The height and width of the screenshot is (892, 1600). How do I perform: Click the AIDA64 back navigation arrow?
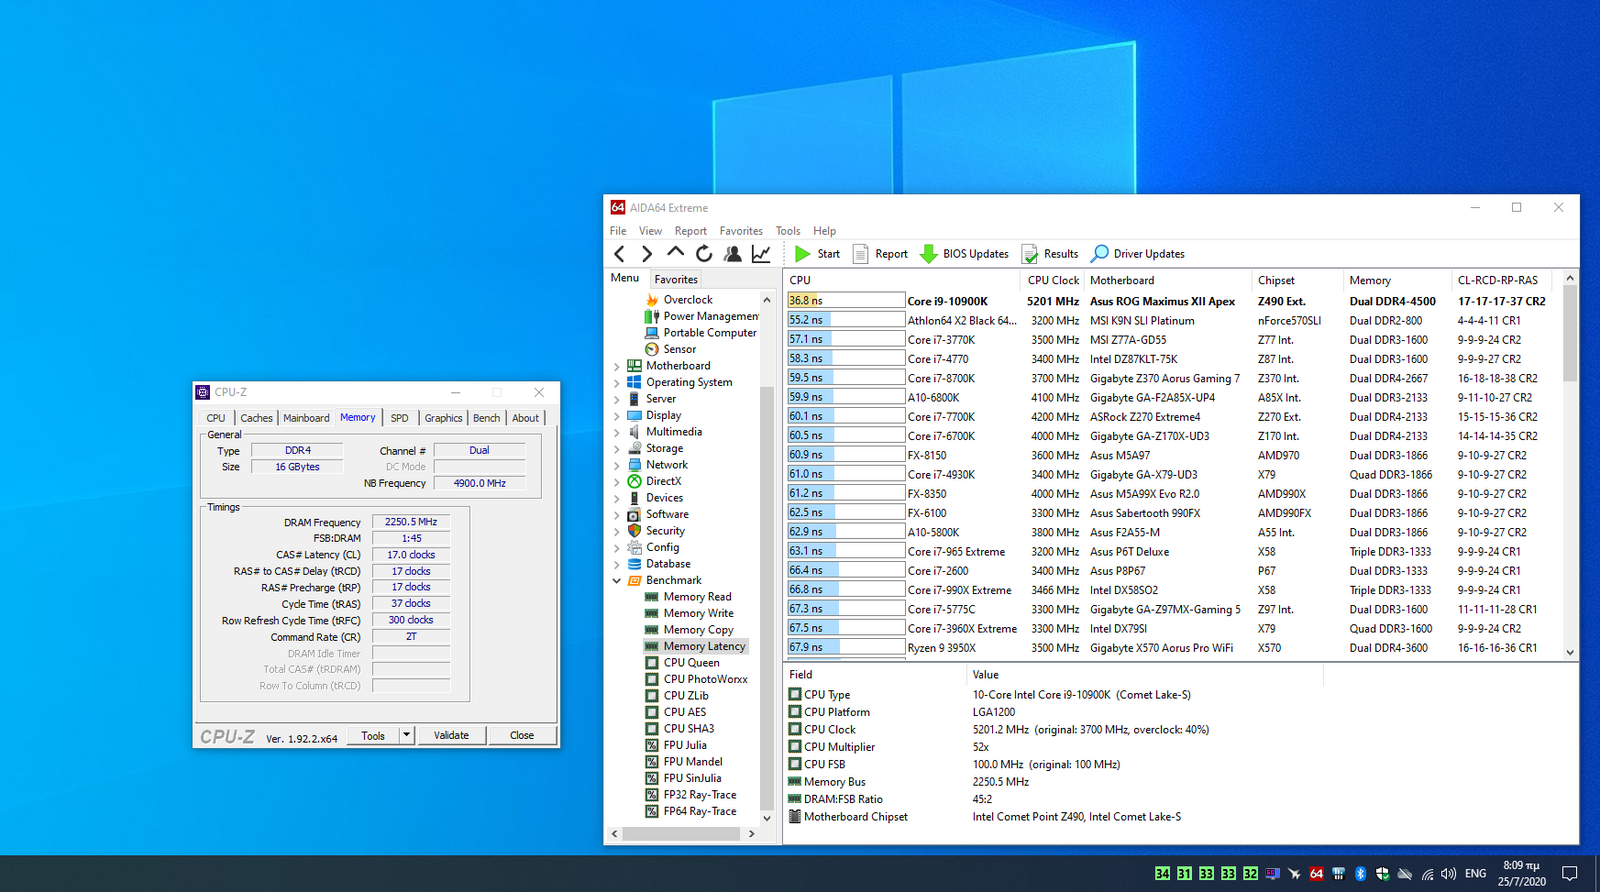coord(620,254)
